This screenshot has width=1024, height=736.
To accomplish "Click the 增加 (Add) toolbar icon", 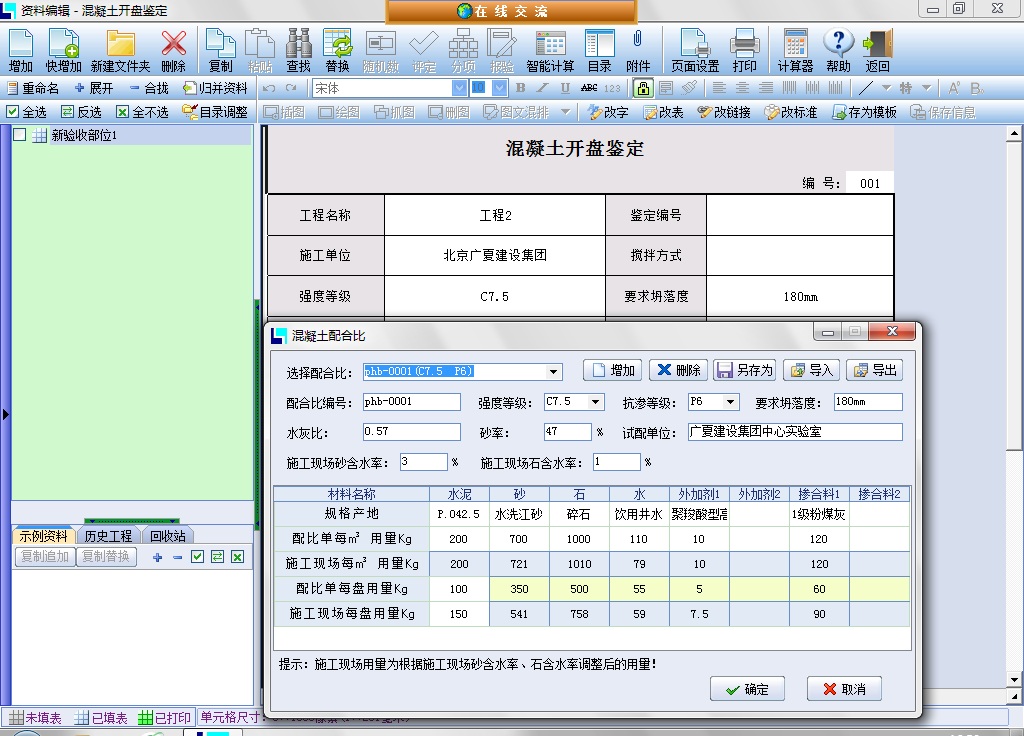I will 20,51.
